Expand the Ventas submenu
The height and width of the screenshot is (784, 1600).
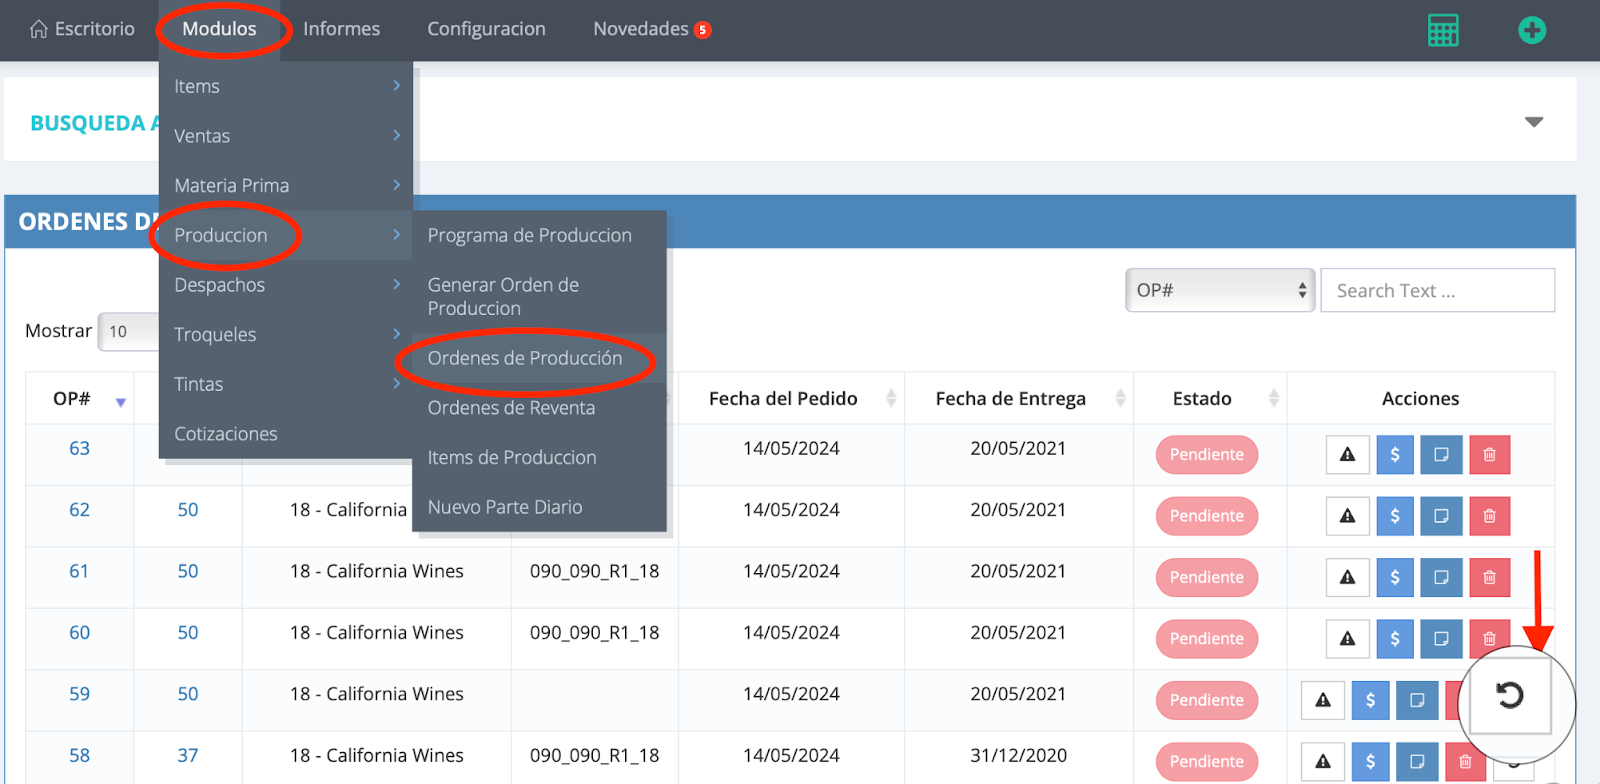[285, 136]
